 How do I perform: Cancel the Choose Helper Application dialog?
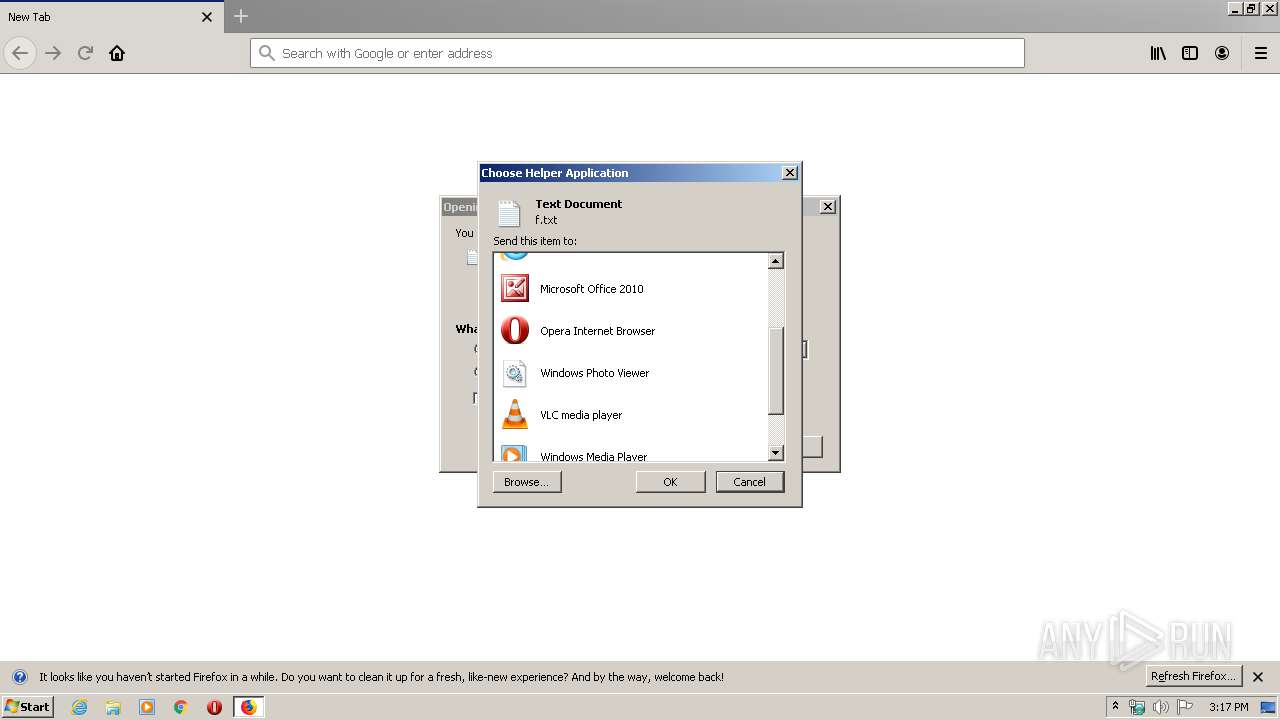750,482
